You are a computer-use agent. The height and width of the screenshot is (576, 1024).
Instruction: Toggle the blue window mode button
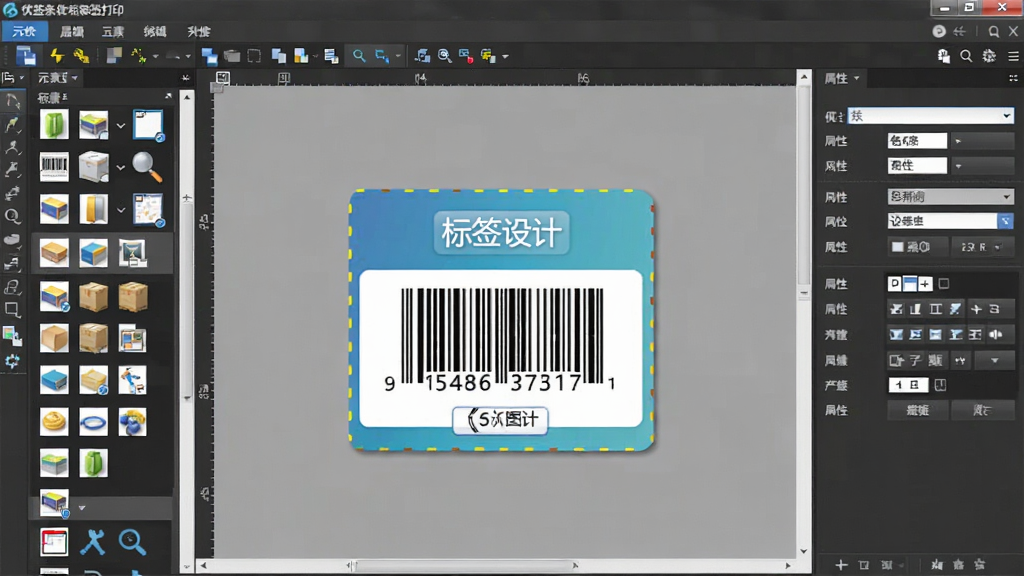point(910,283)
